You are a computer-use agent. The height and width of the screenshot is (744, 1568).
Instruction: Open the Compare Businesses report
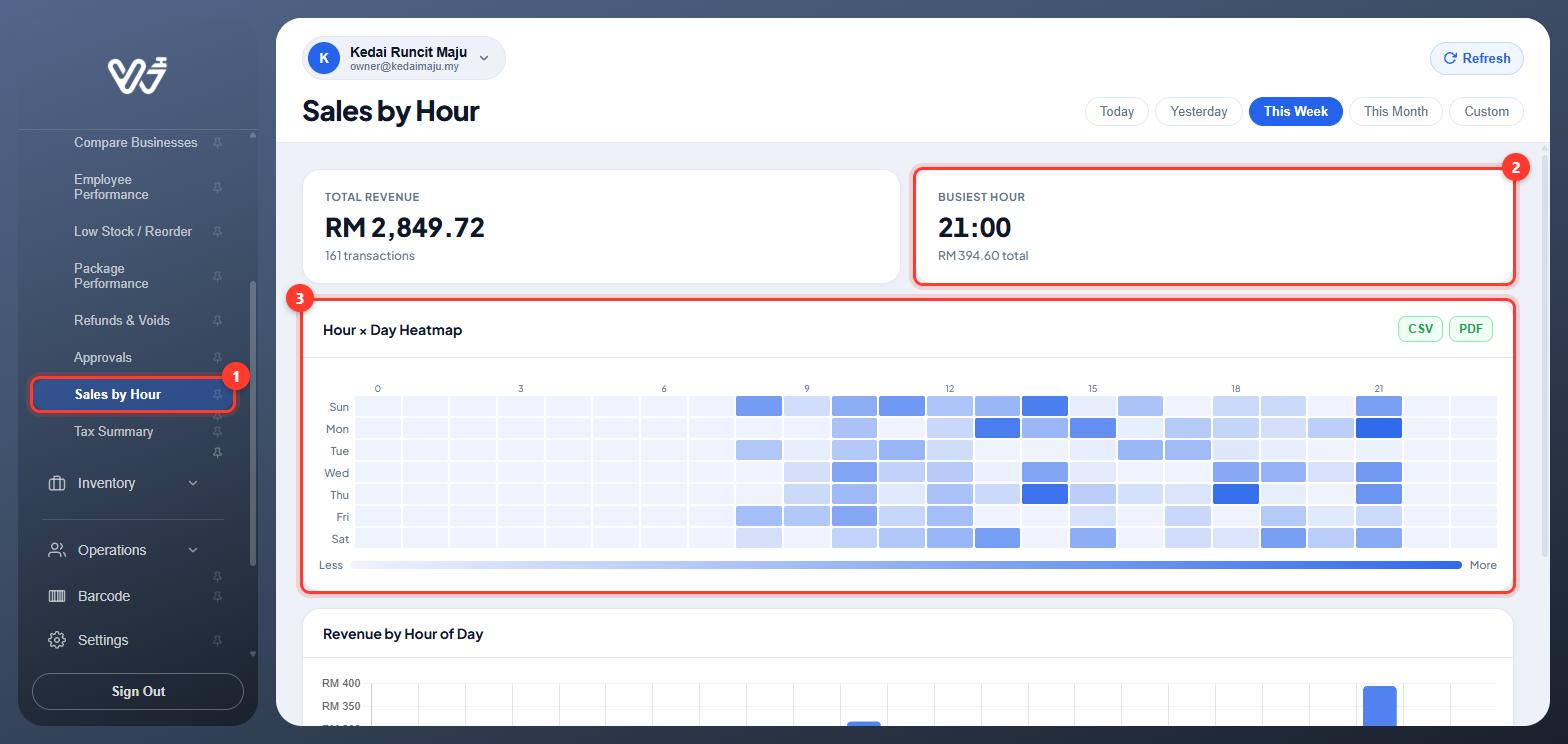pos(136,142)
